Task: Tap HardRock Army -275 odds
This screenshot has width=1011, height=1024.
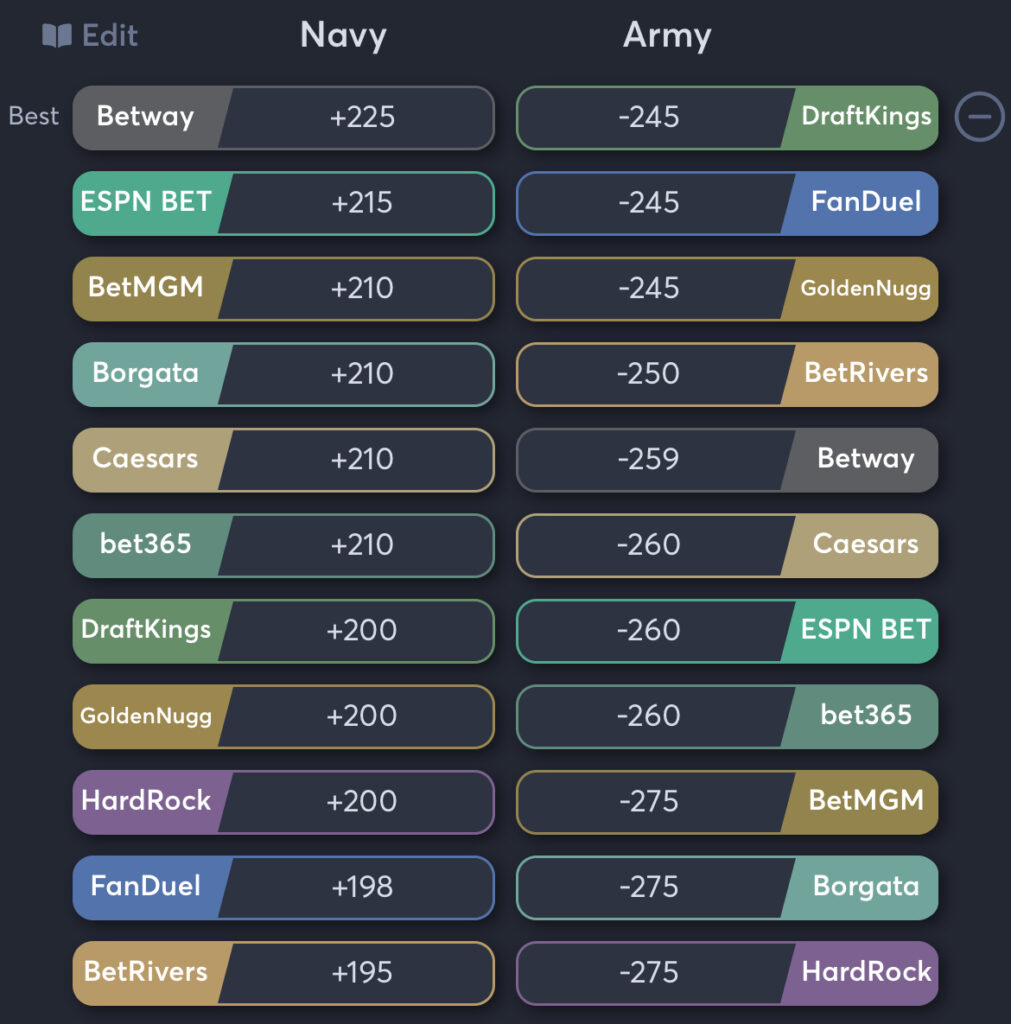Action: [727, 973]
